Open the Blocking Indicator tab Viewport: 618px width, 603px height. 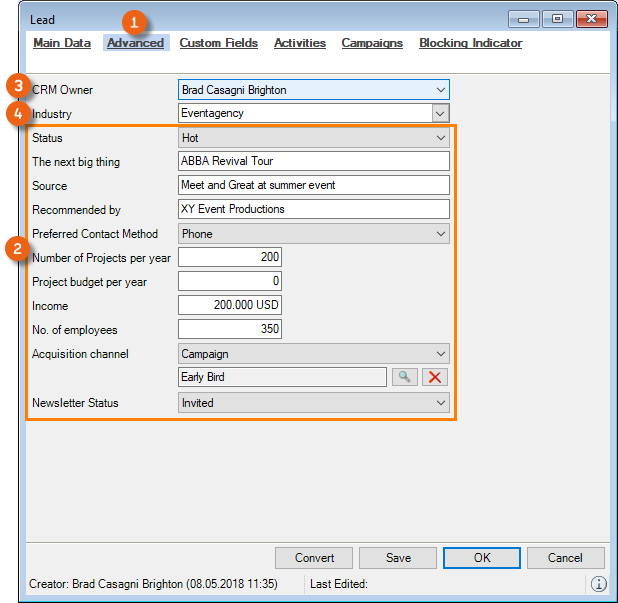470,43
